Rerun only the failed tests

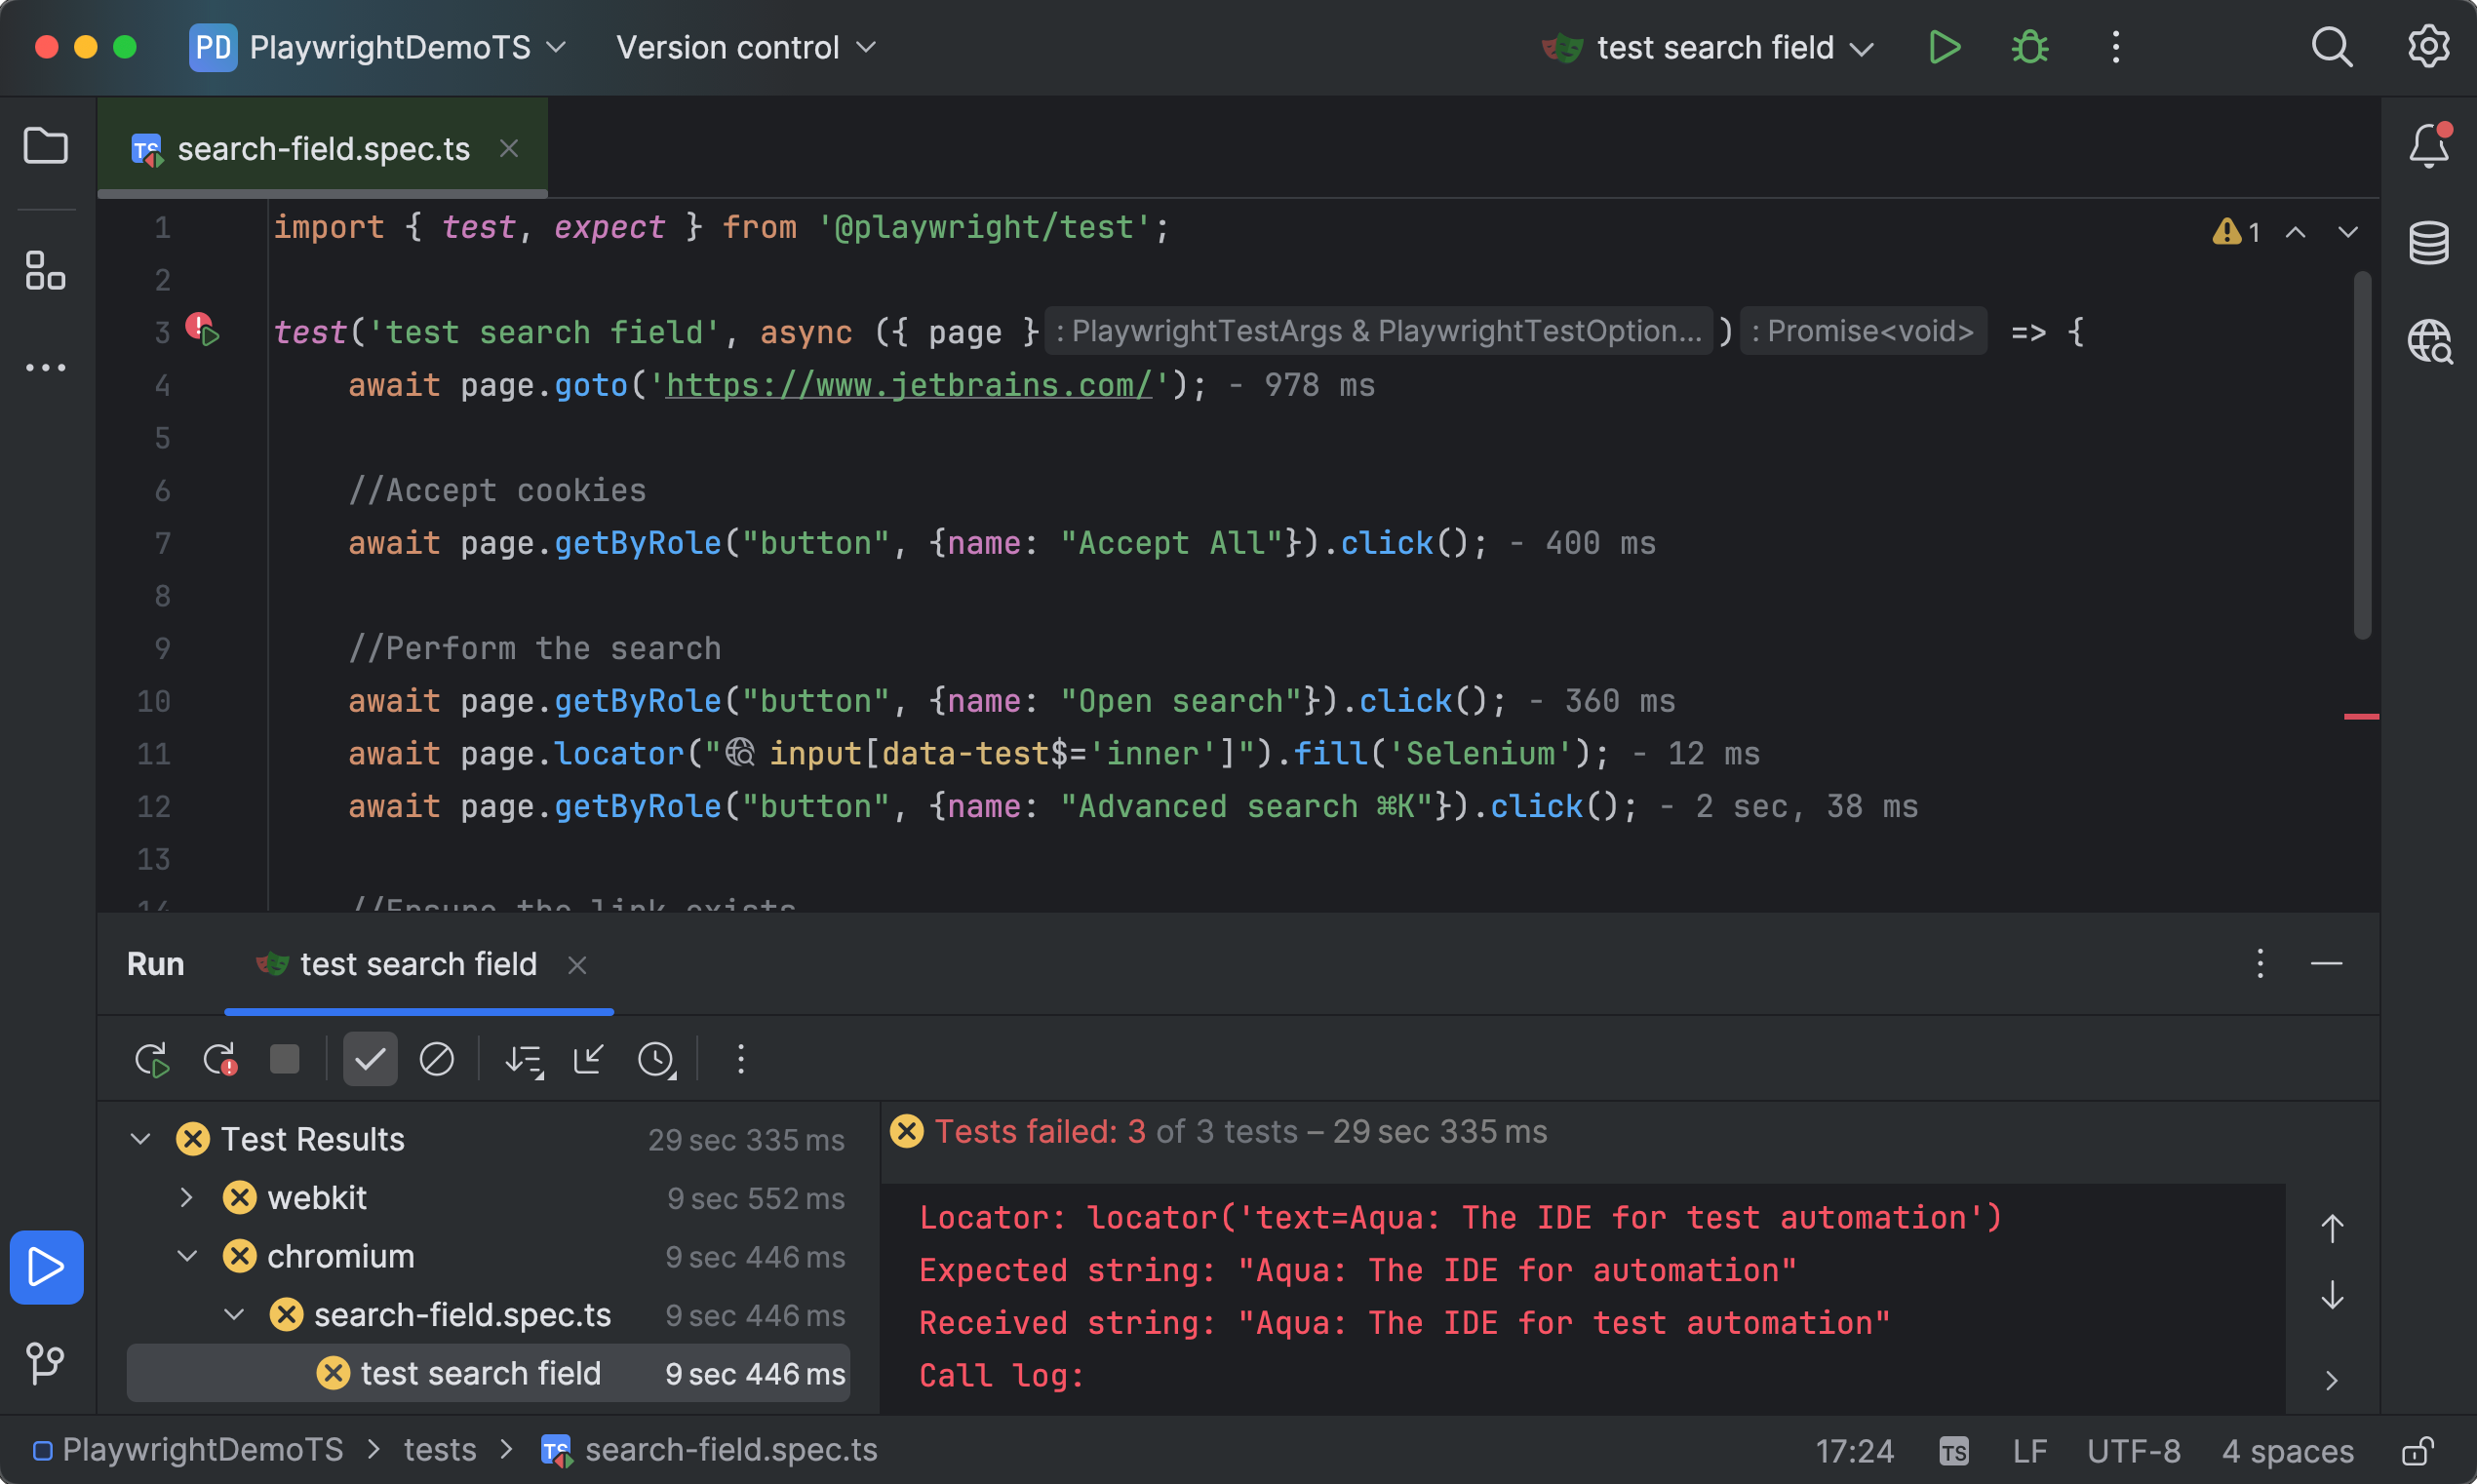(219, 1058)
